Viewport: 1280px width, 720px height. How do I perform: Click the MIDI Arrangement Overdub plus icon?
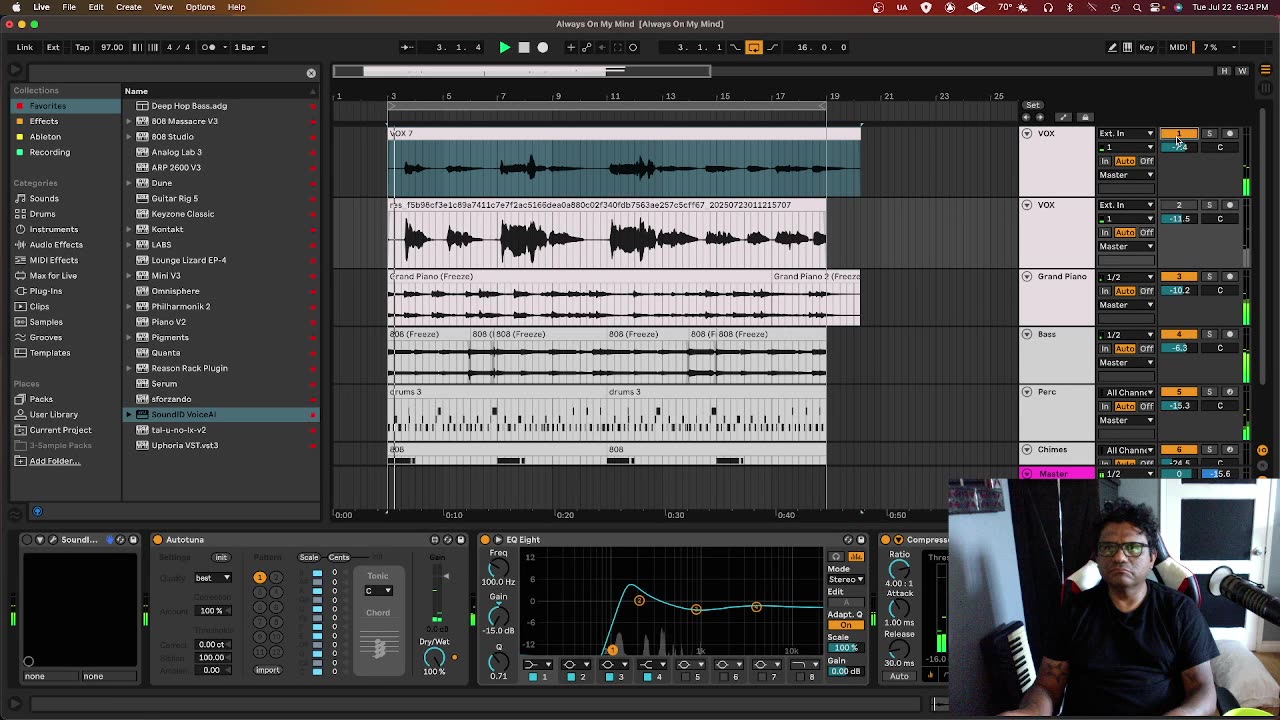pyautogui.click(x=570, y=47)
